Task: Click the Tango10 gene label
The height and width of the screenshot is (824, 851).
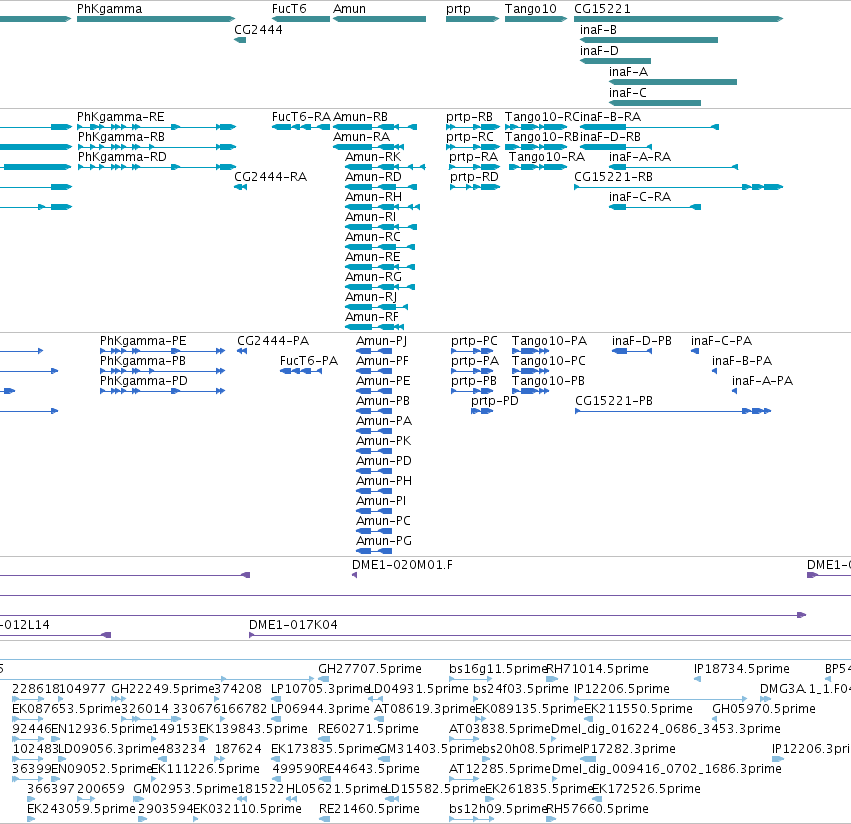Action: [x=530, y=9]
